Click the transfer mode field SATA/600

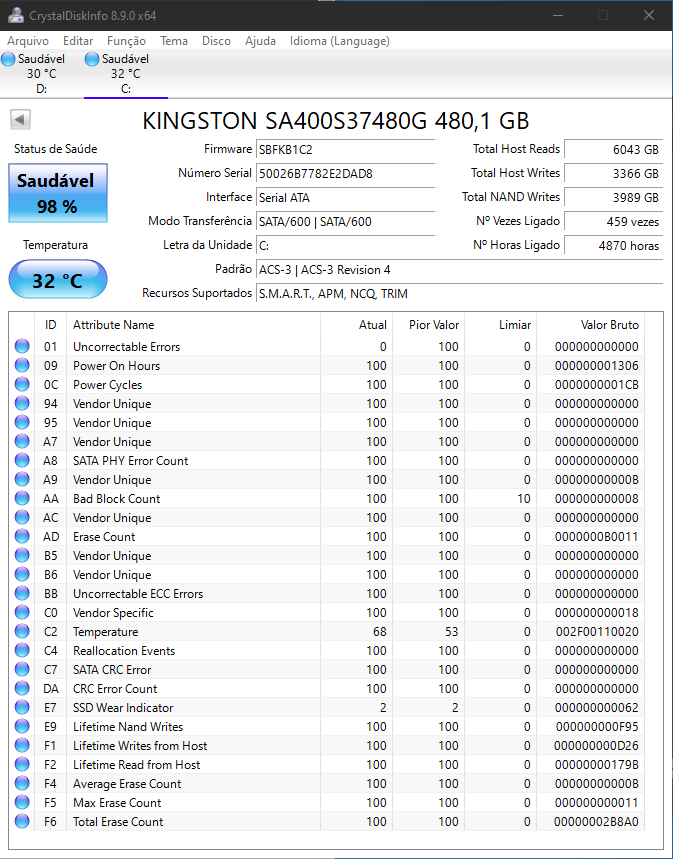(345, 222)
